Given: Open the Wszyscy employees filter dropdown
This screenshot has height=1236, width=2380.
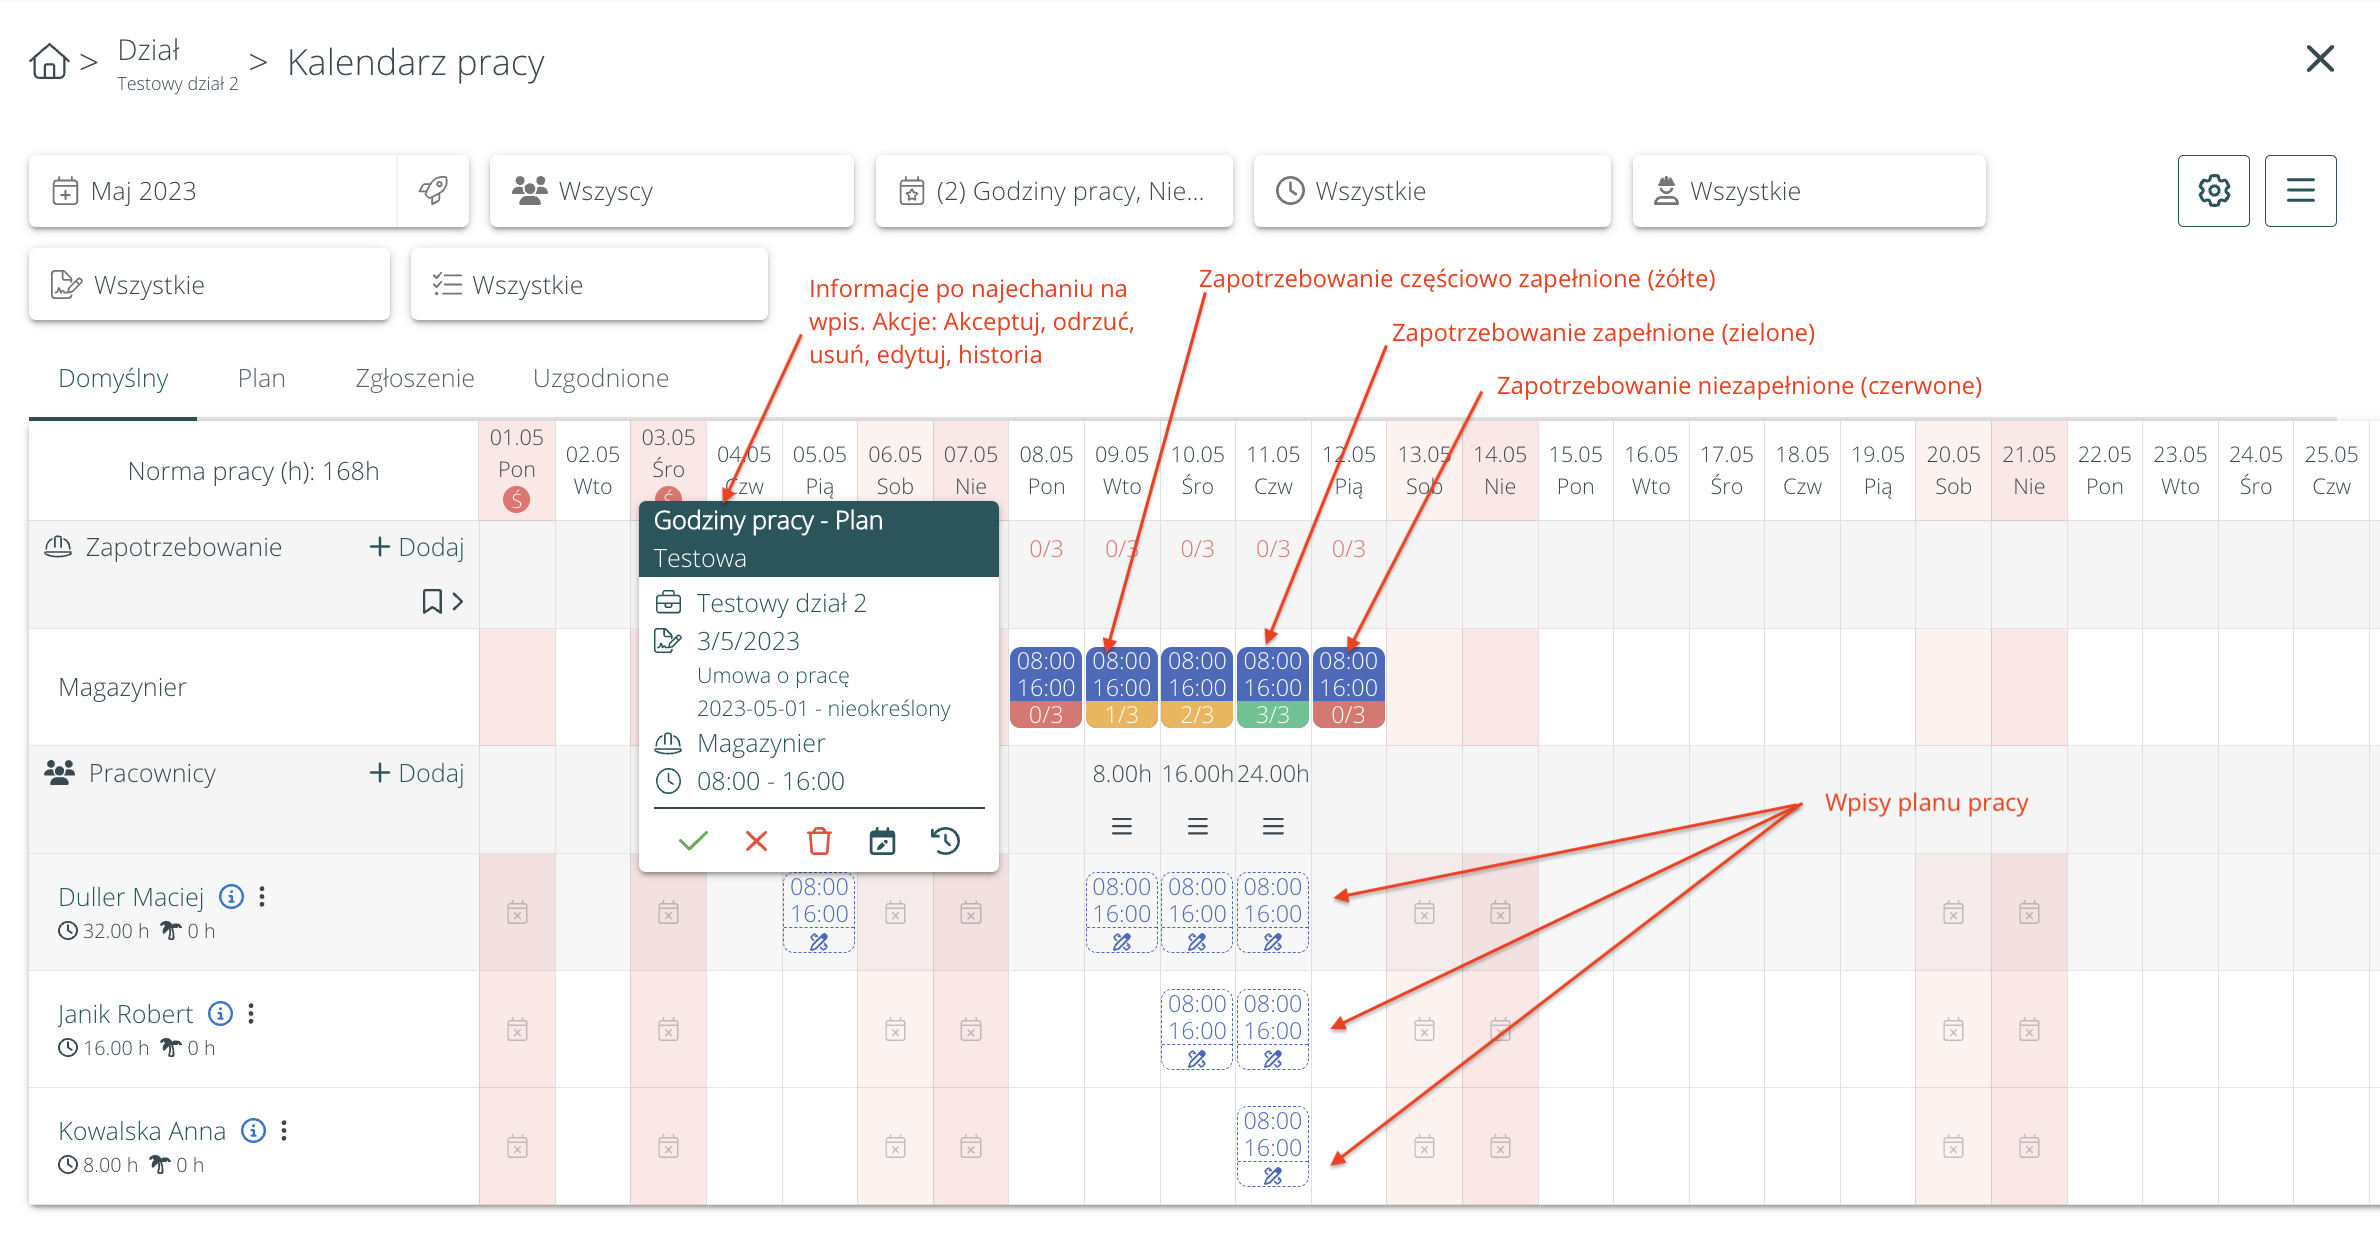Looking at the screenshot, I should pos(671,190).
